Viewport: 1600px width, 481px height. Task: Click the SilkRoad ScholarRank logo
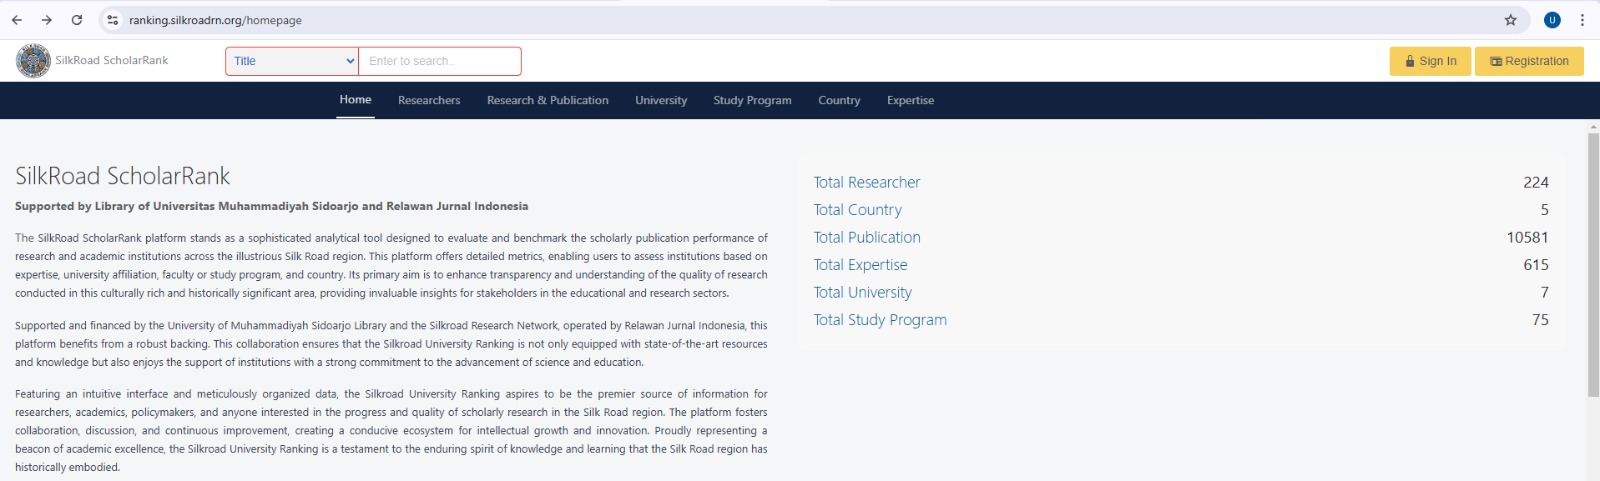[x=33, y=61]
